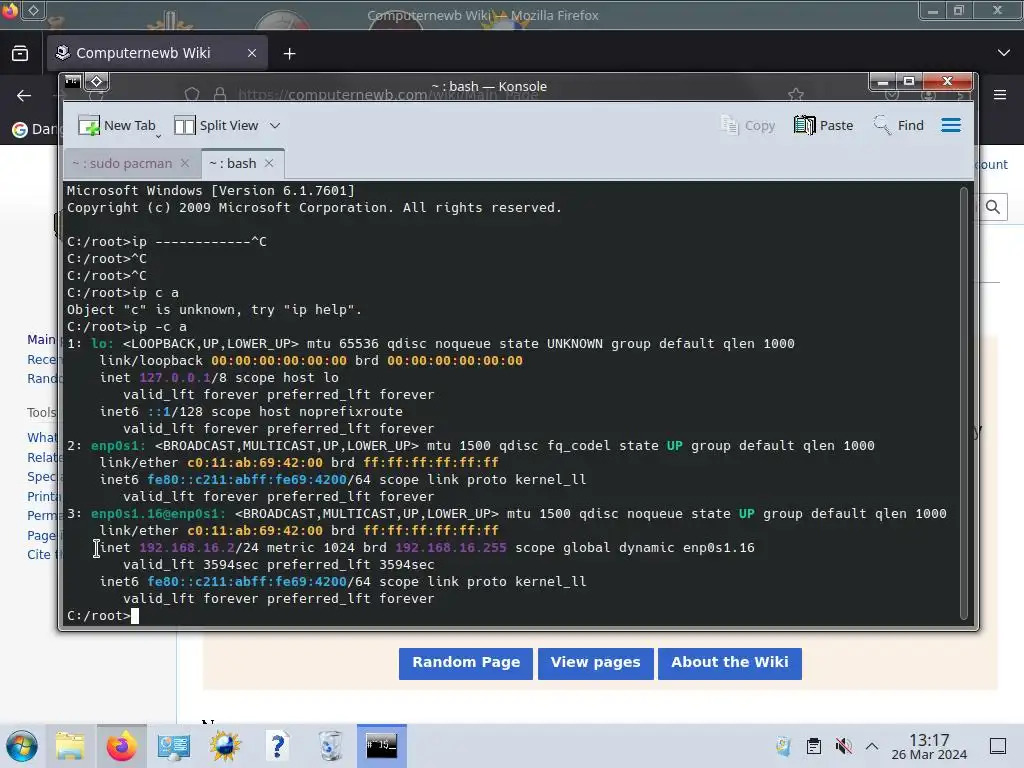The width and height of the screenshot is (1024, 768).
Task: Close the Computernewb Wiki Firefox tab
Action: click(252, 53)
